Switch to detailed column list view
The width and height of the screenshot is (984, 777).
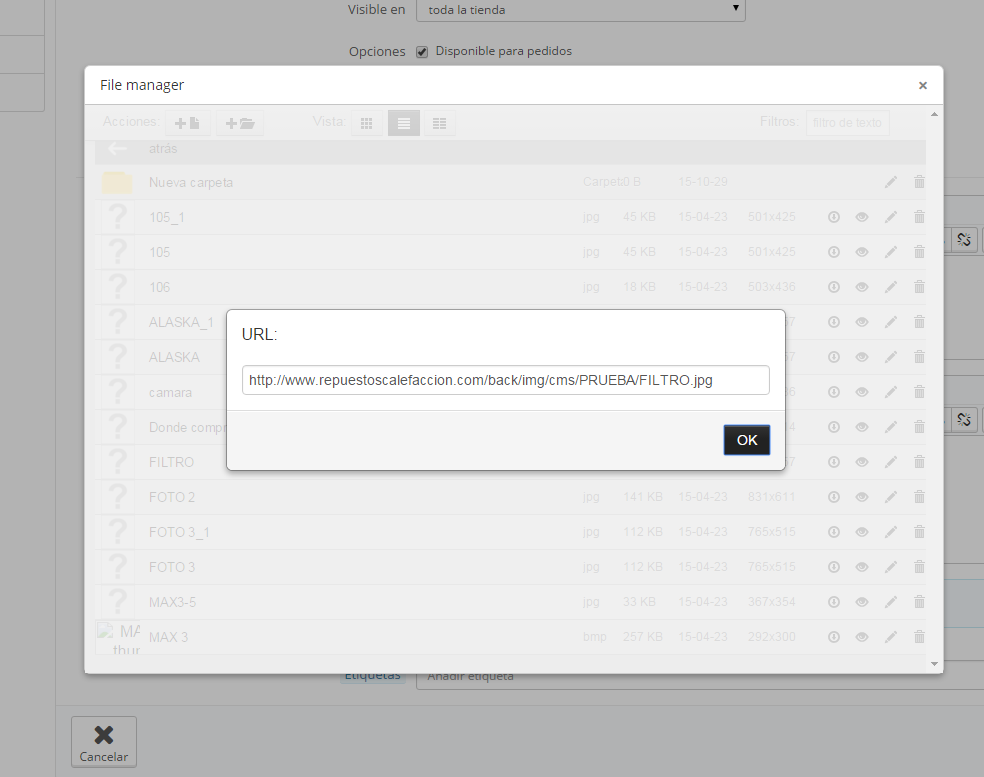click(x=439, y=123)
